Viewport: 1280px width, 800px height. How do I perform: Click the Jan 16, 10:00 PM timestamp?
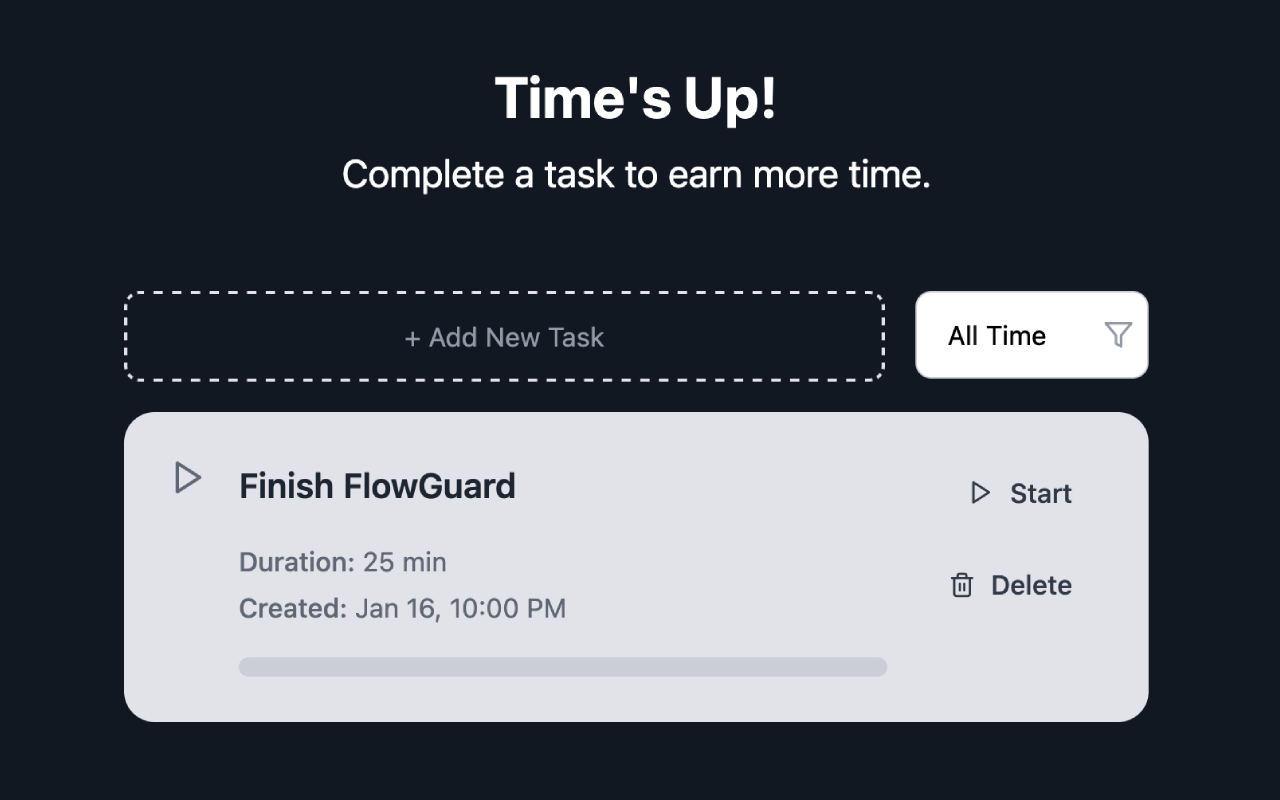[x=460, y=608]
